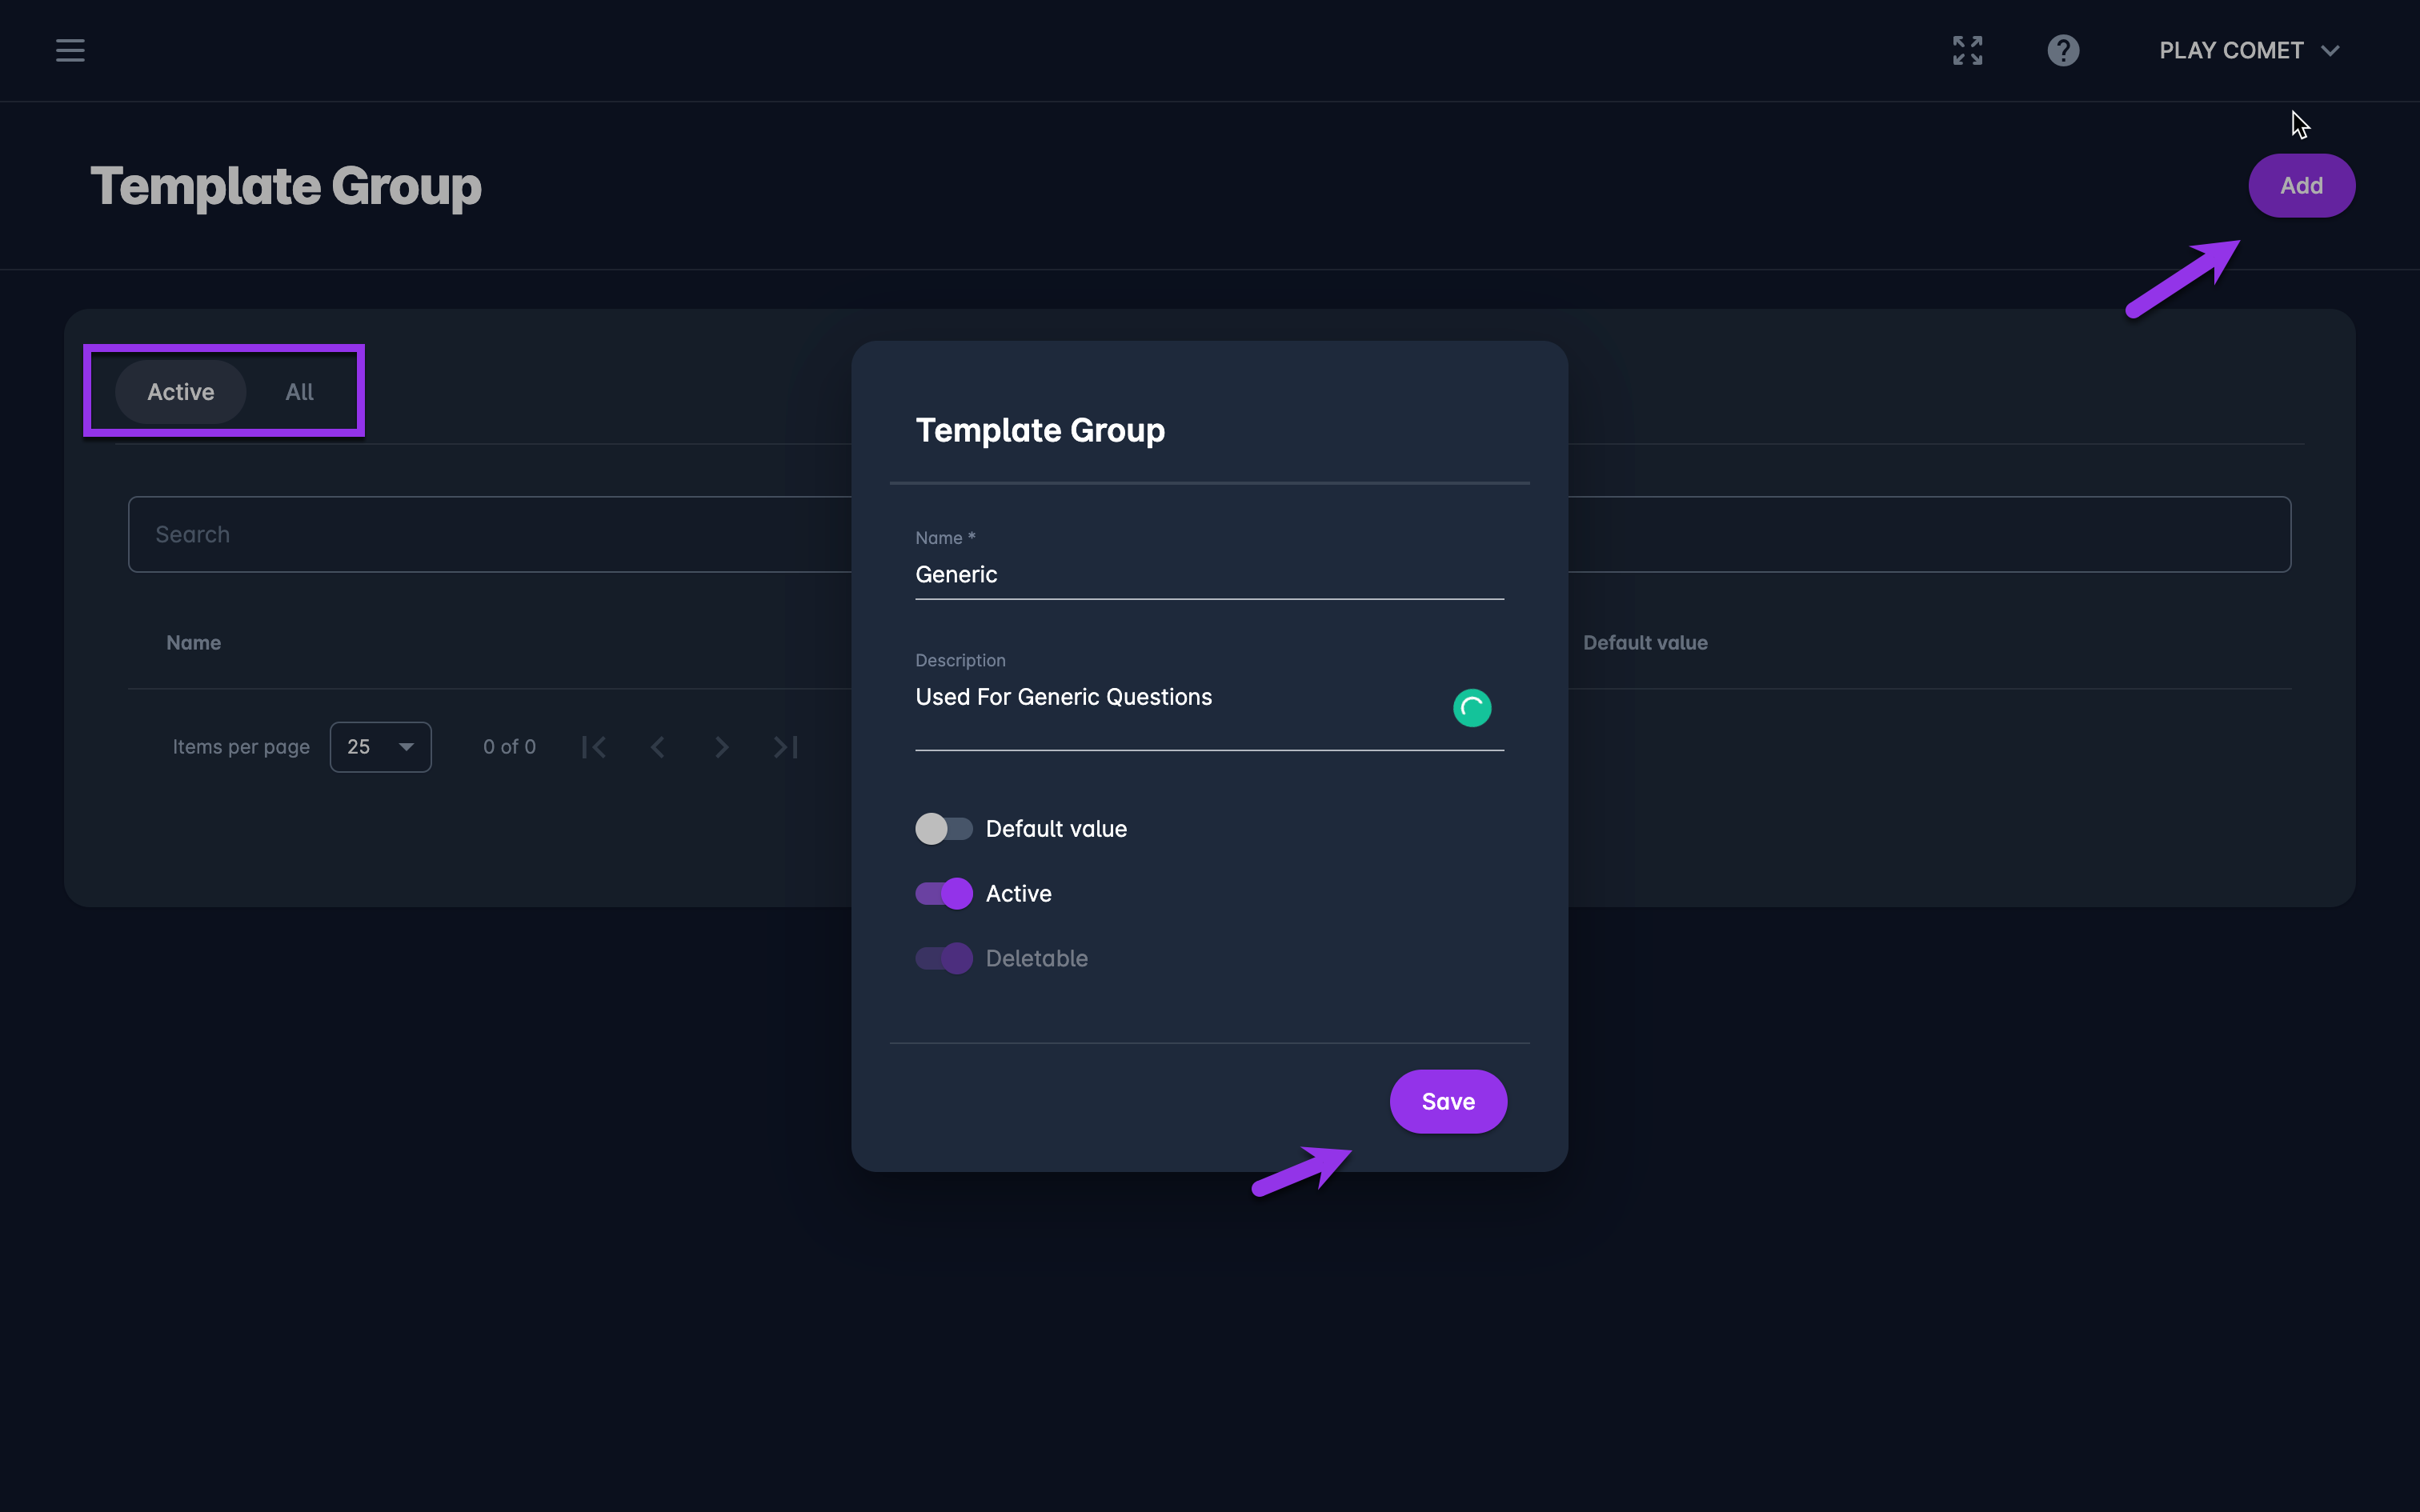
Task: Open the help question mark icon
Action: point(2063,50)
